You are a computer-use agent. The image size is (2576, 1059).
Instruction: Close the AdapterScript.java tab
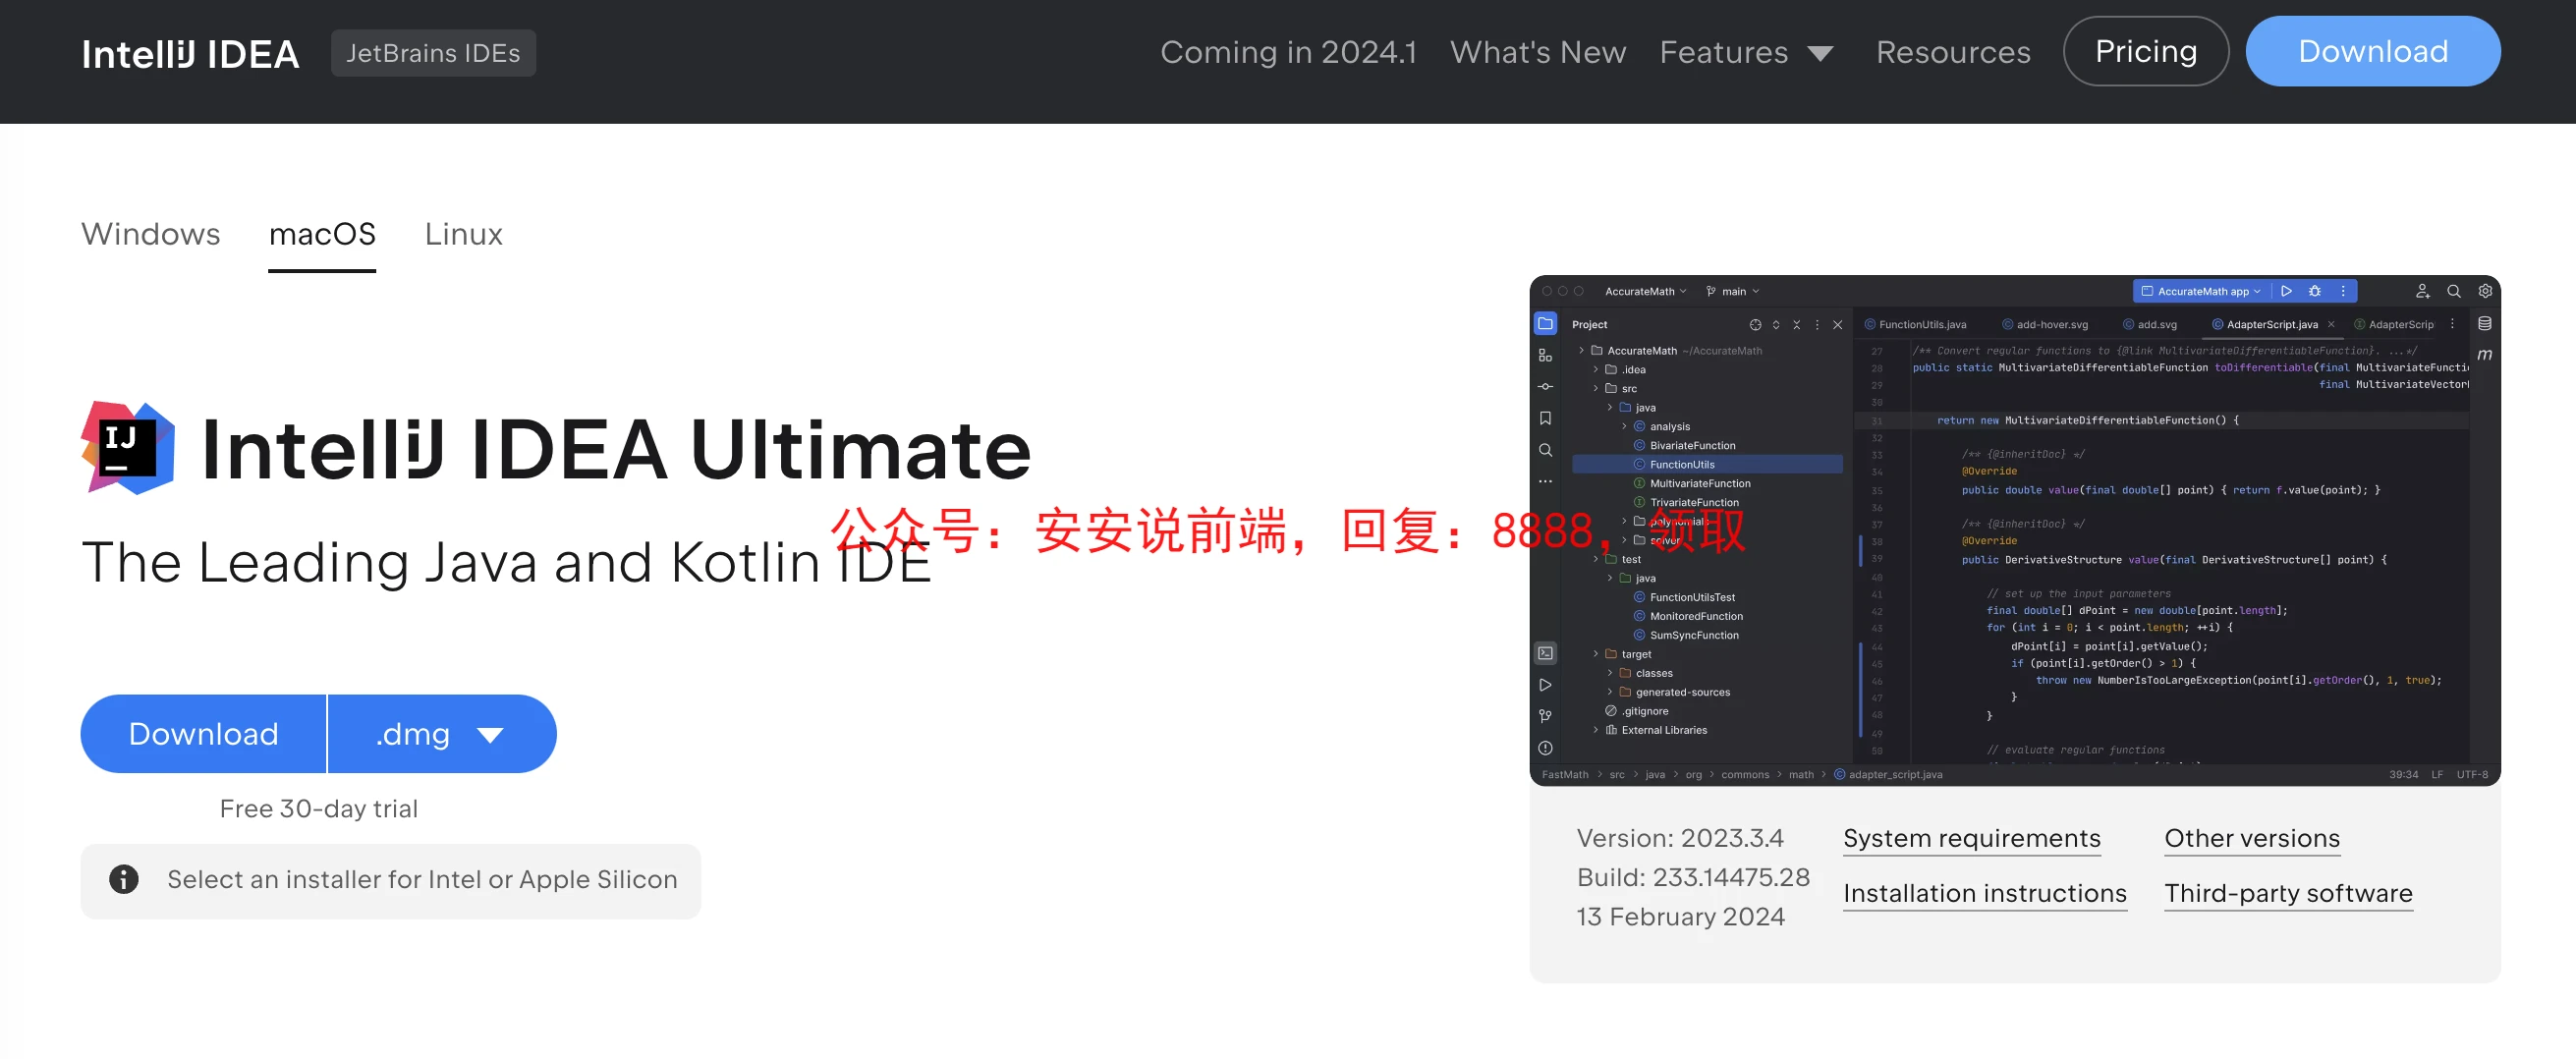tap(2331, 324)
